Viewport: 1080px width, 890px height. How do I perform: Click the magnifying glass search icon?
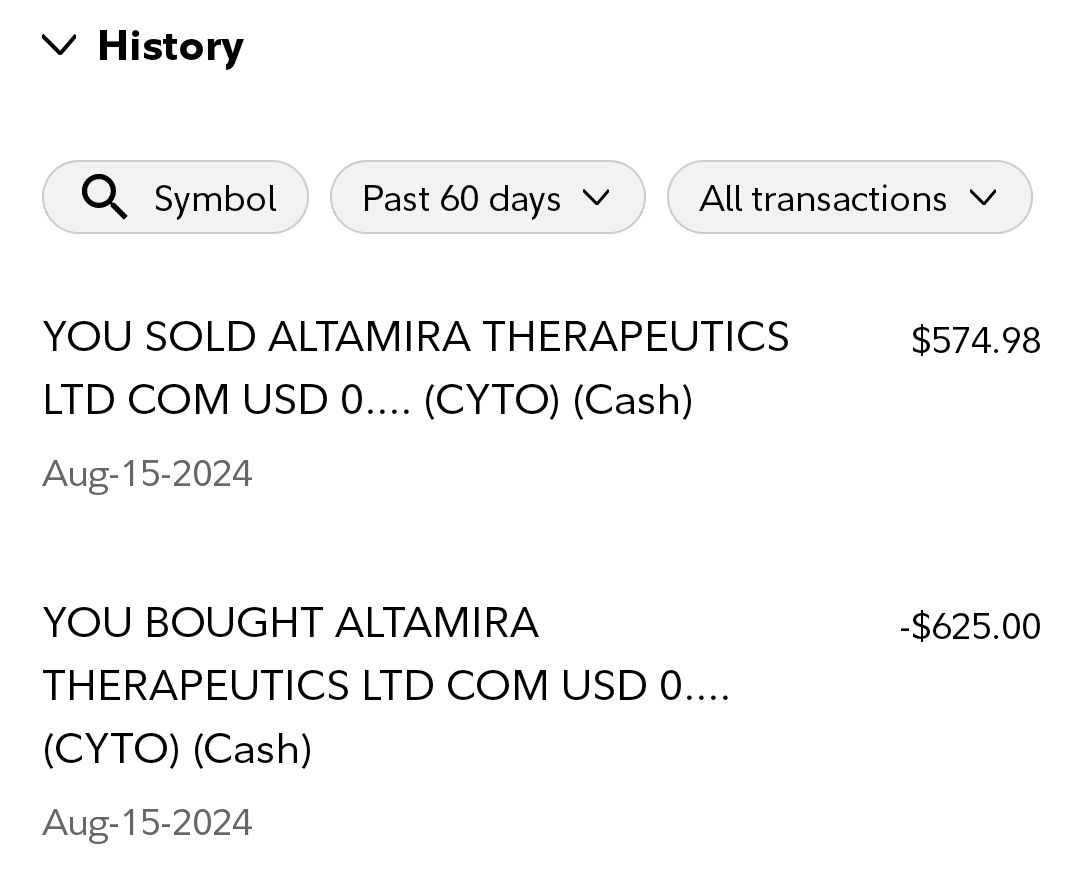104,198
